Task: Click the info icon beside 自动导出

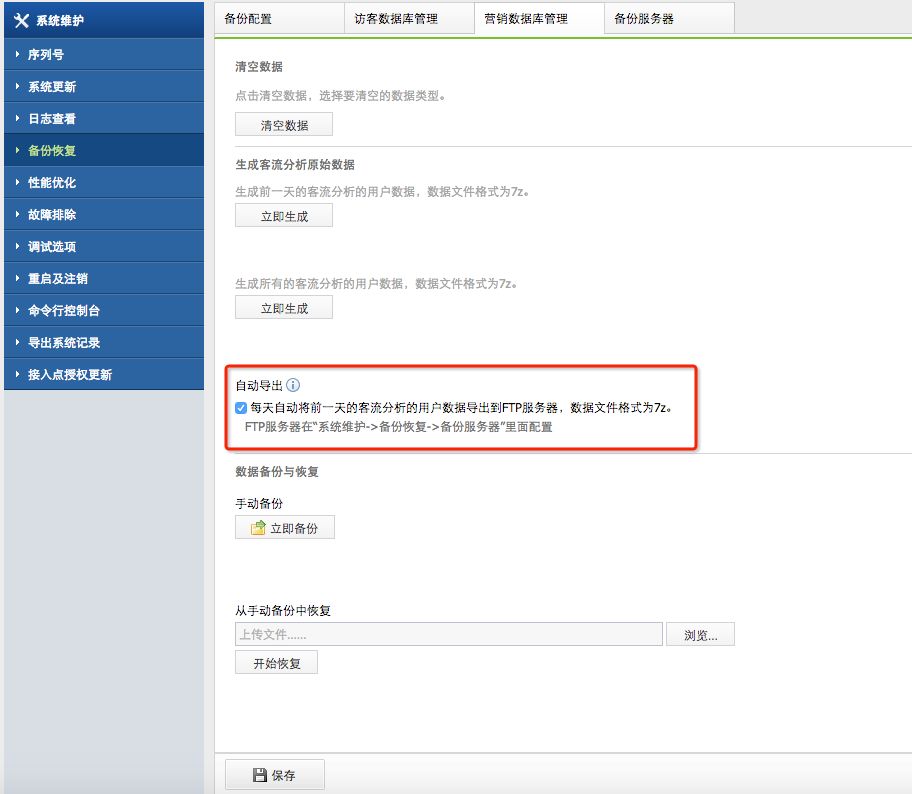Action: click(294, 385)
